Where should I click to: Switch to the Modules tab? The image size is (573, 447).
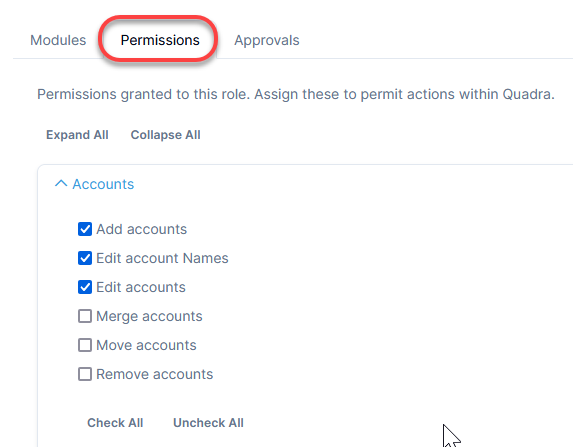click(x=58, y=40)
